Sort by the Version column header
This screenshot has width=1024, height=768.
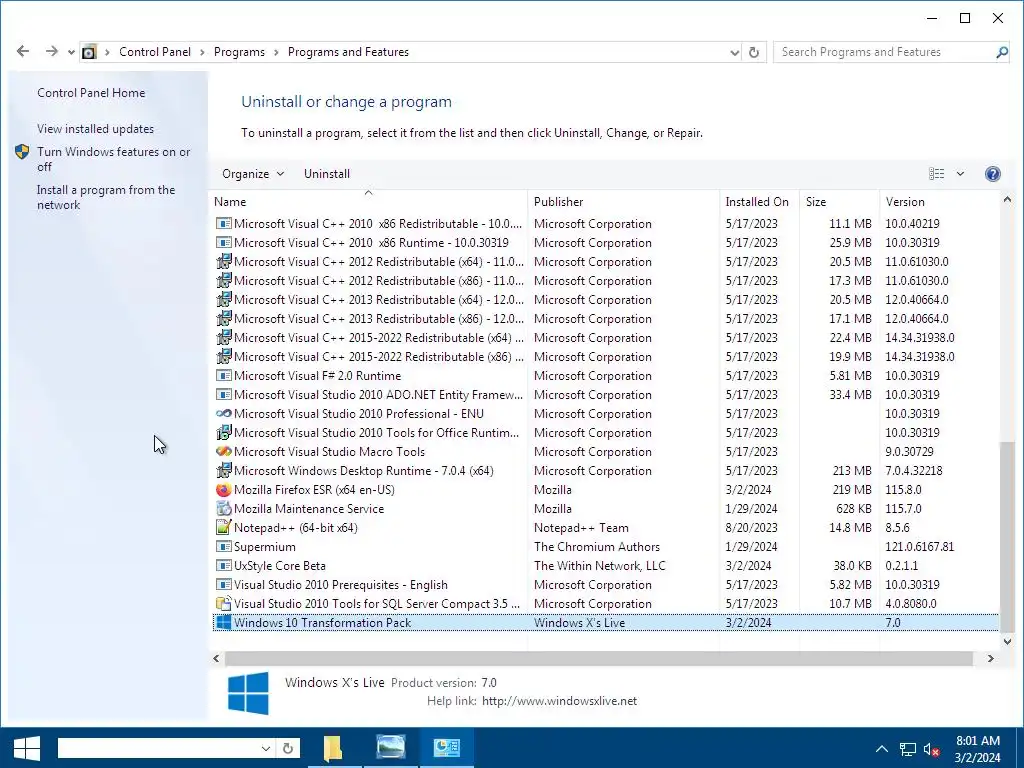(x=938, y=202)
